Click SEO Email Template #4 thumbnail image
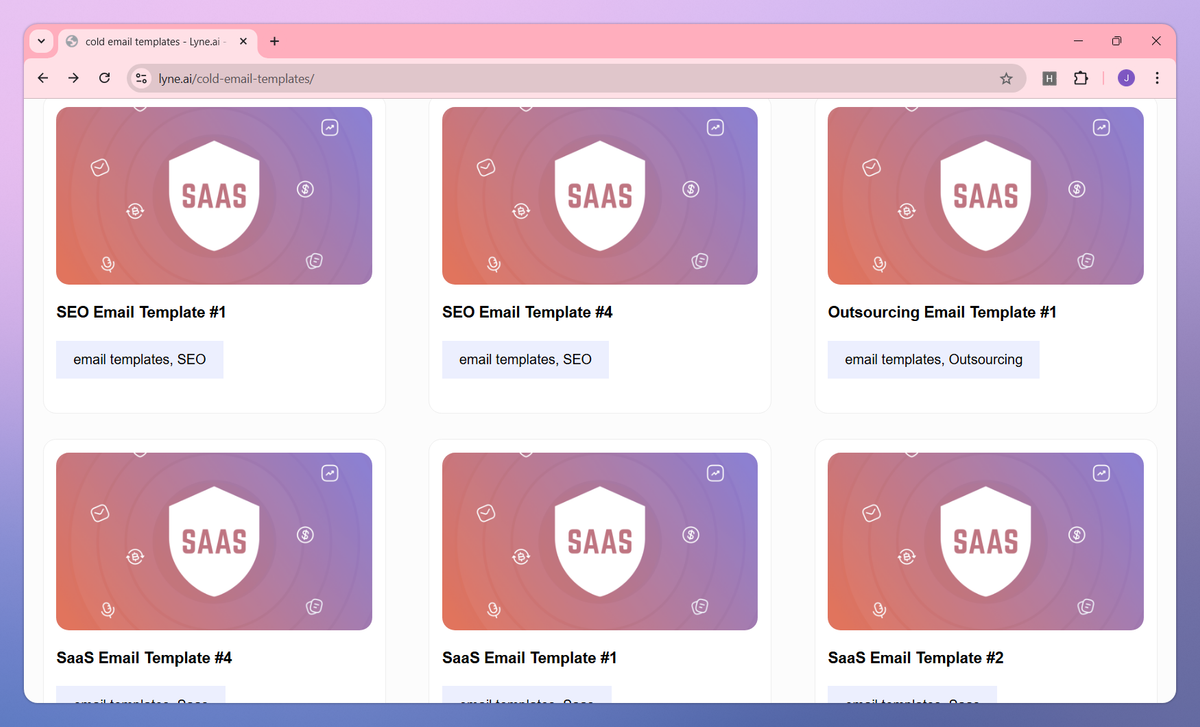The image size is (1200, 727). tap(600, 196)
